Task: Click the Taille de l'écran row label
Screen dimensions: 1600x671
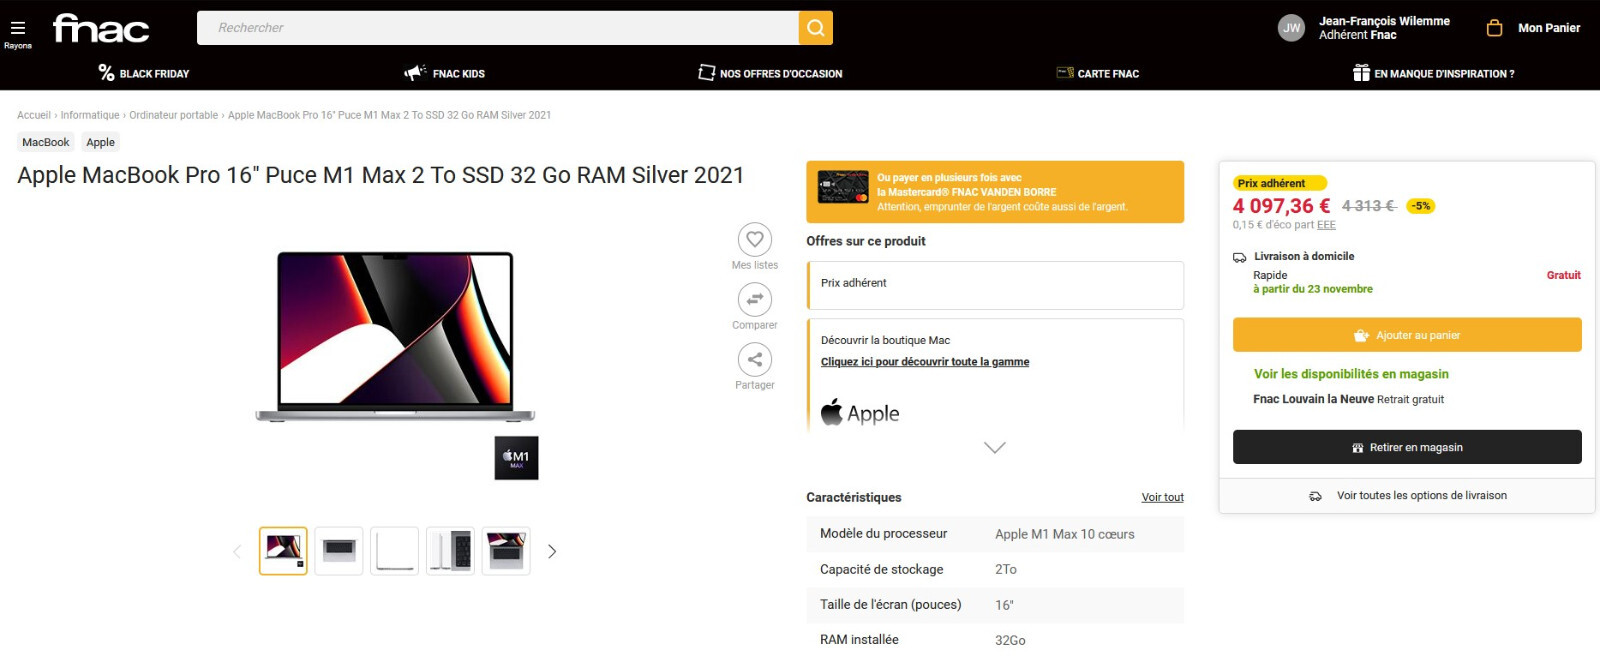Action: [x=891, y=605]
